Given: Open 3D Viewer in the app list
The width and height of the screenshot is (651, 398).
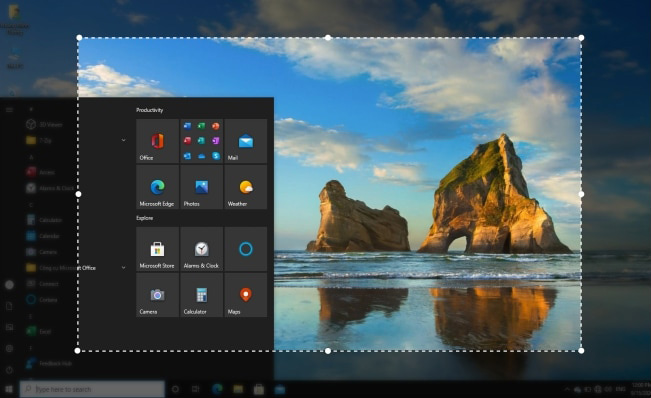Looking at the screenshot, I should coord(44,125).
